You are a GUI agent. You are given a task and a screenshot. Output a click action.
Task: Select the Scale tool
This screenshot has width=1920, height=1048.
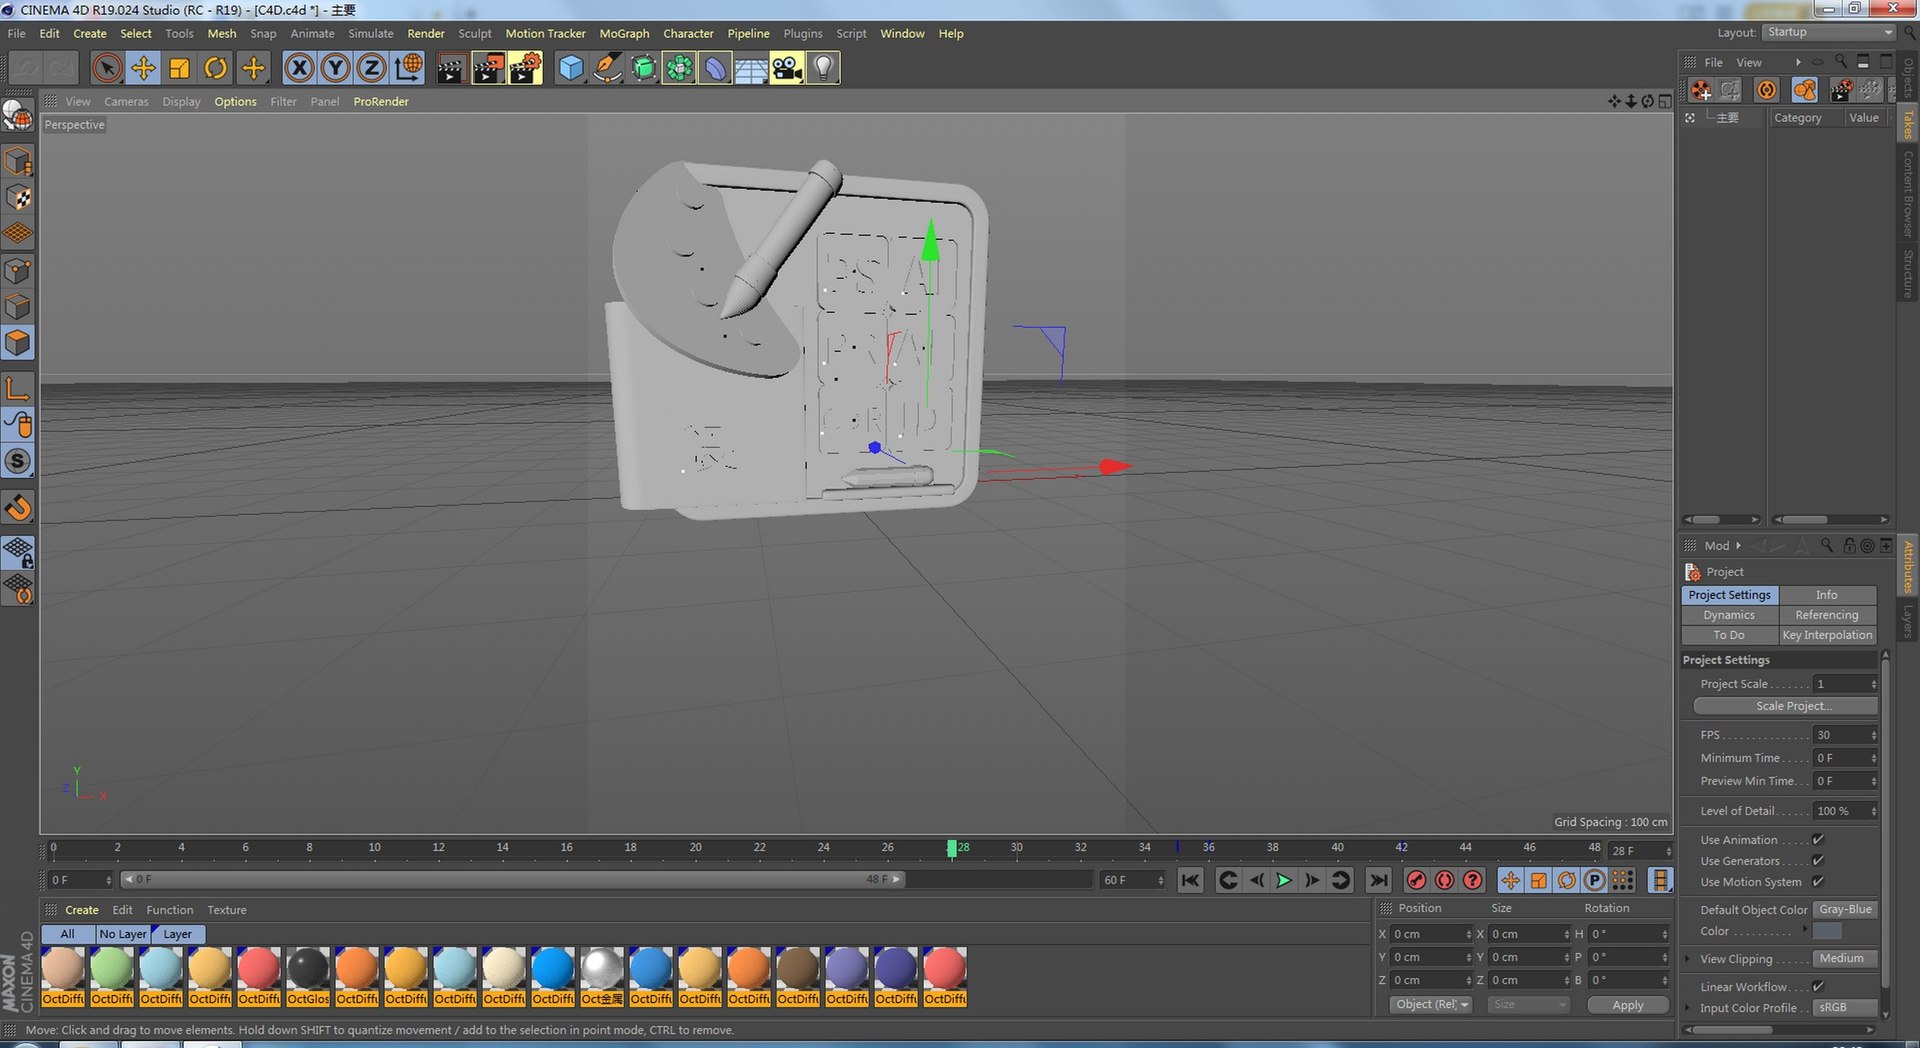point(179,68)
